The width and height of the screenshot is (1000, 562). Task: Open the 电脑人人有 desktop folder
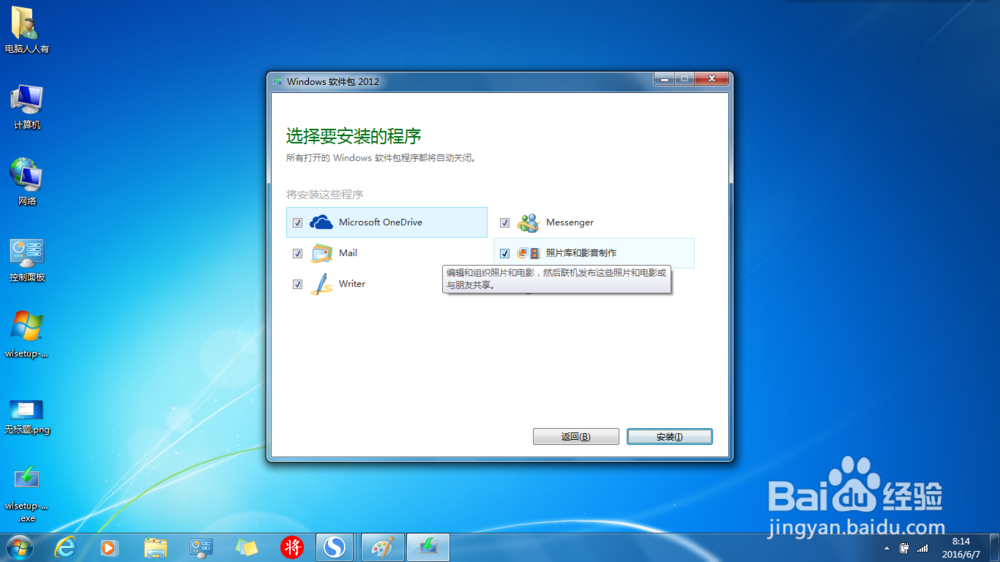click(27, 30)
